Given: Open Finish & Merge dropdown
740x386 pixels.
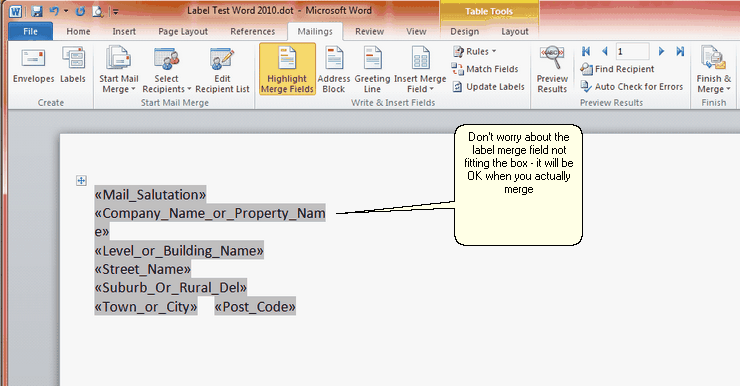Looking at the screenshot, I should pyautogui.click(x=714, y=70).
